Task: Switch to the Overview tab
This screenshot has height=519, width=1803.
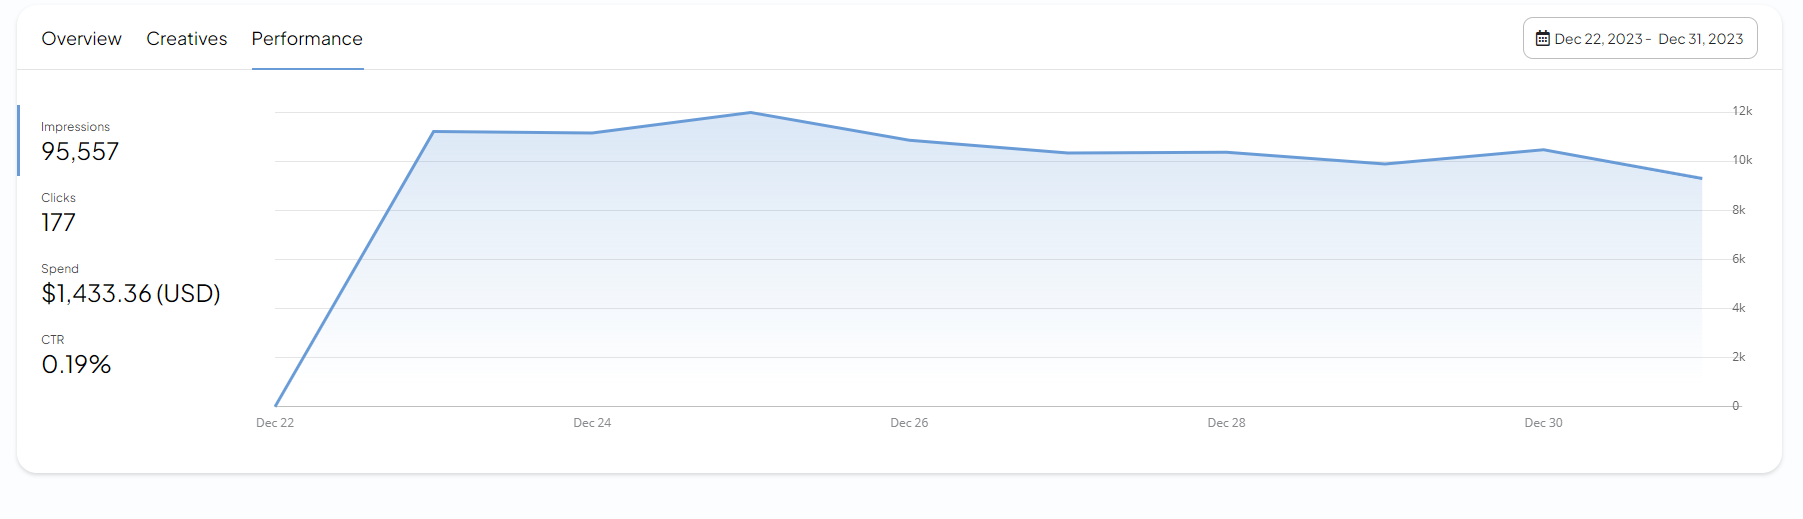Action: [x=81, y=39]
